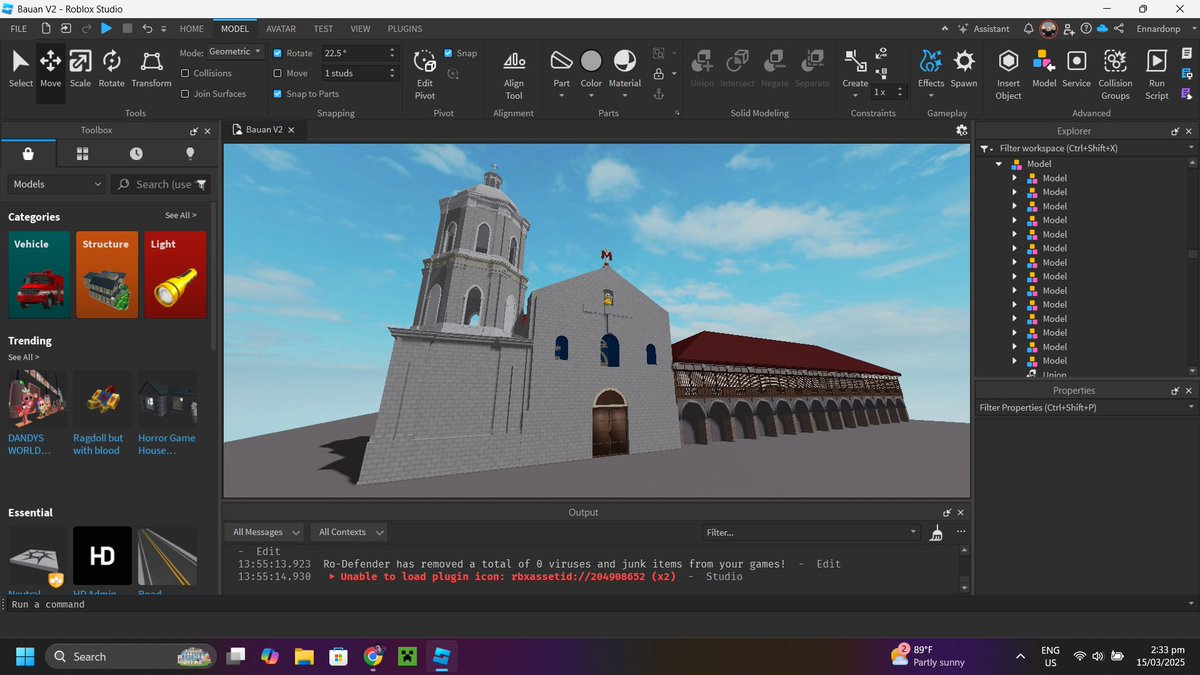Open the Assistant button
Viewport: 1200px width, 675px height.
coord(984,29)
